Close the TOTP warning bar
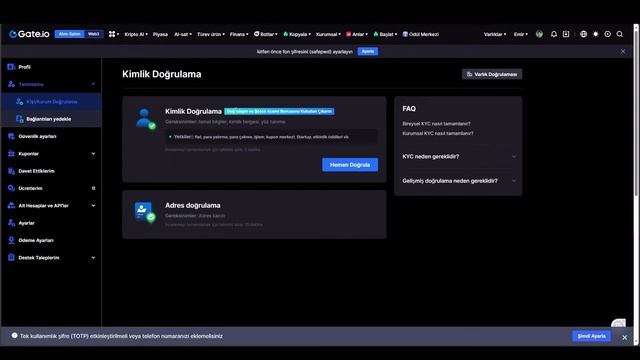 coord(624,338)
